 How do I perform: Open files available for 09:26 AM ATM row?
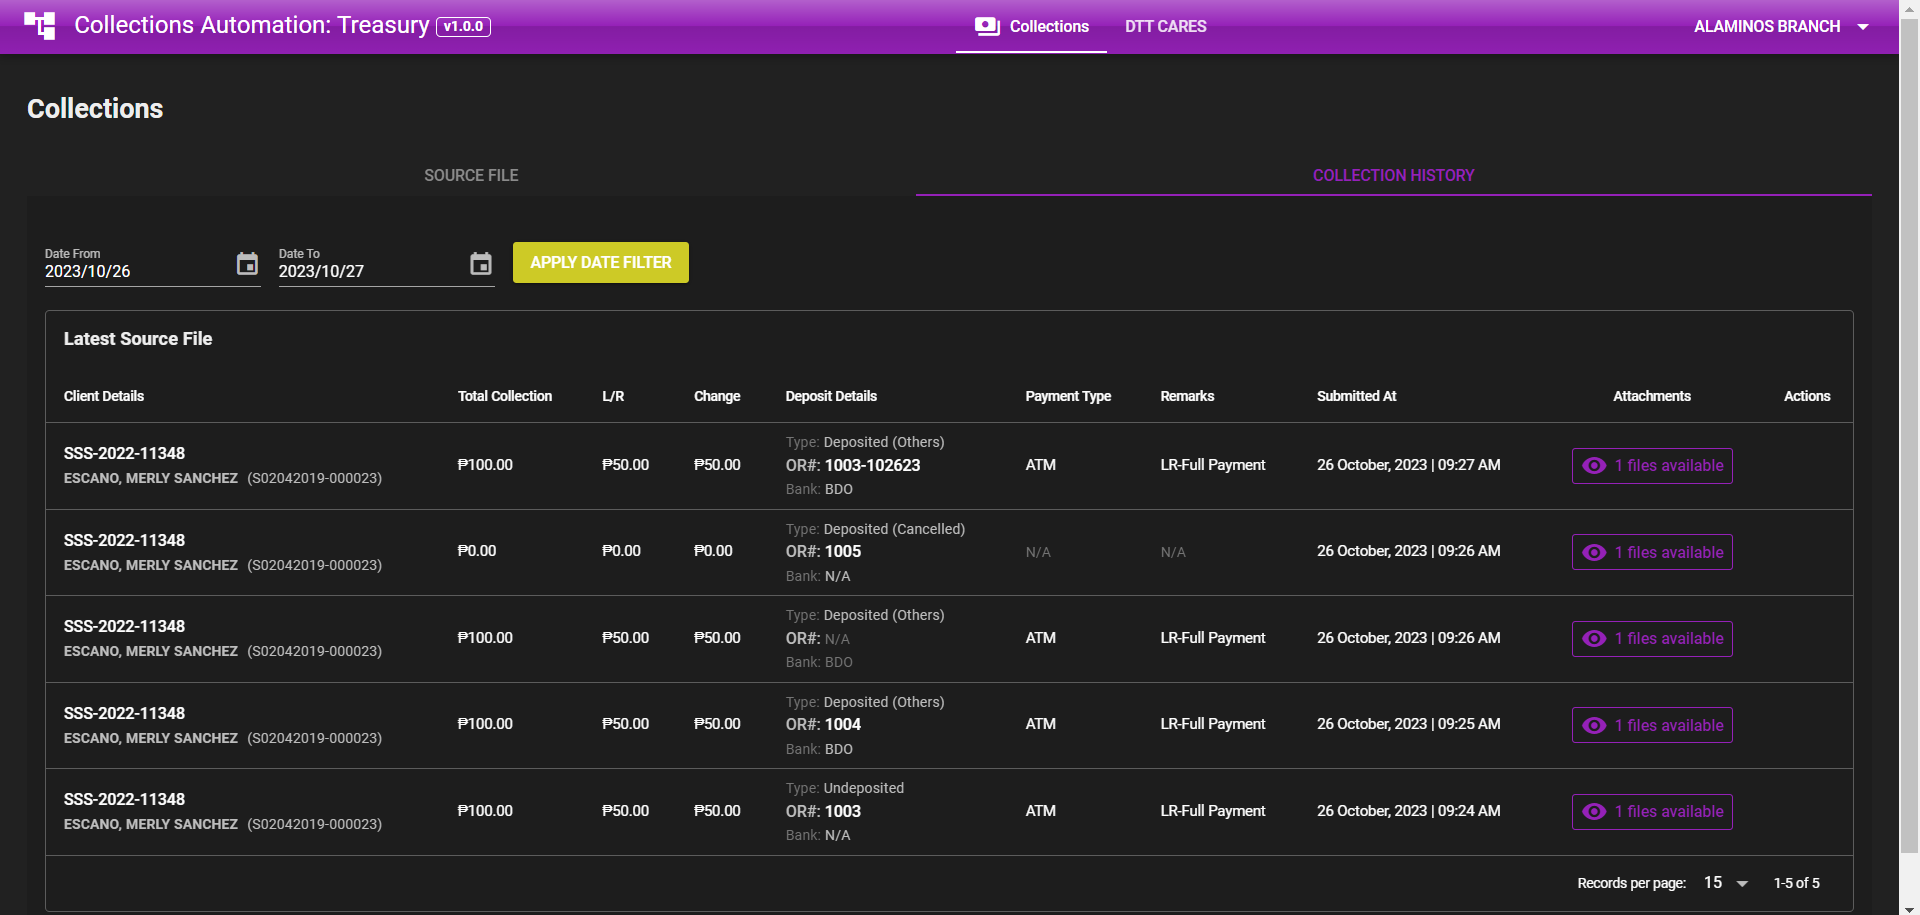pos(1652,639)
